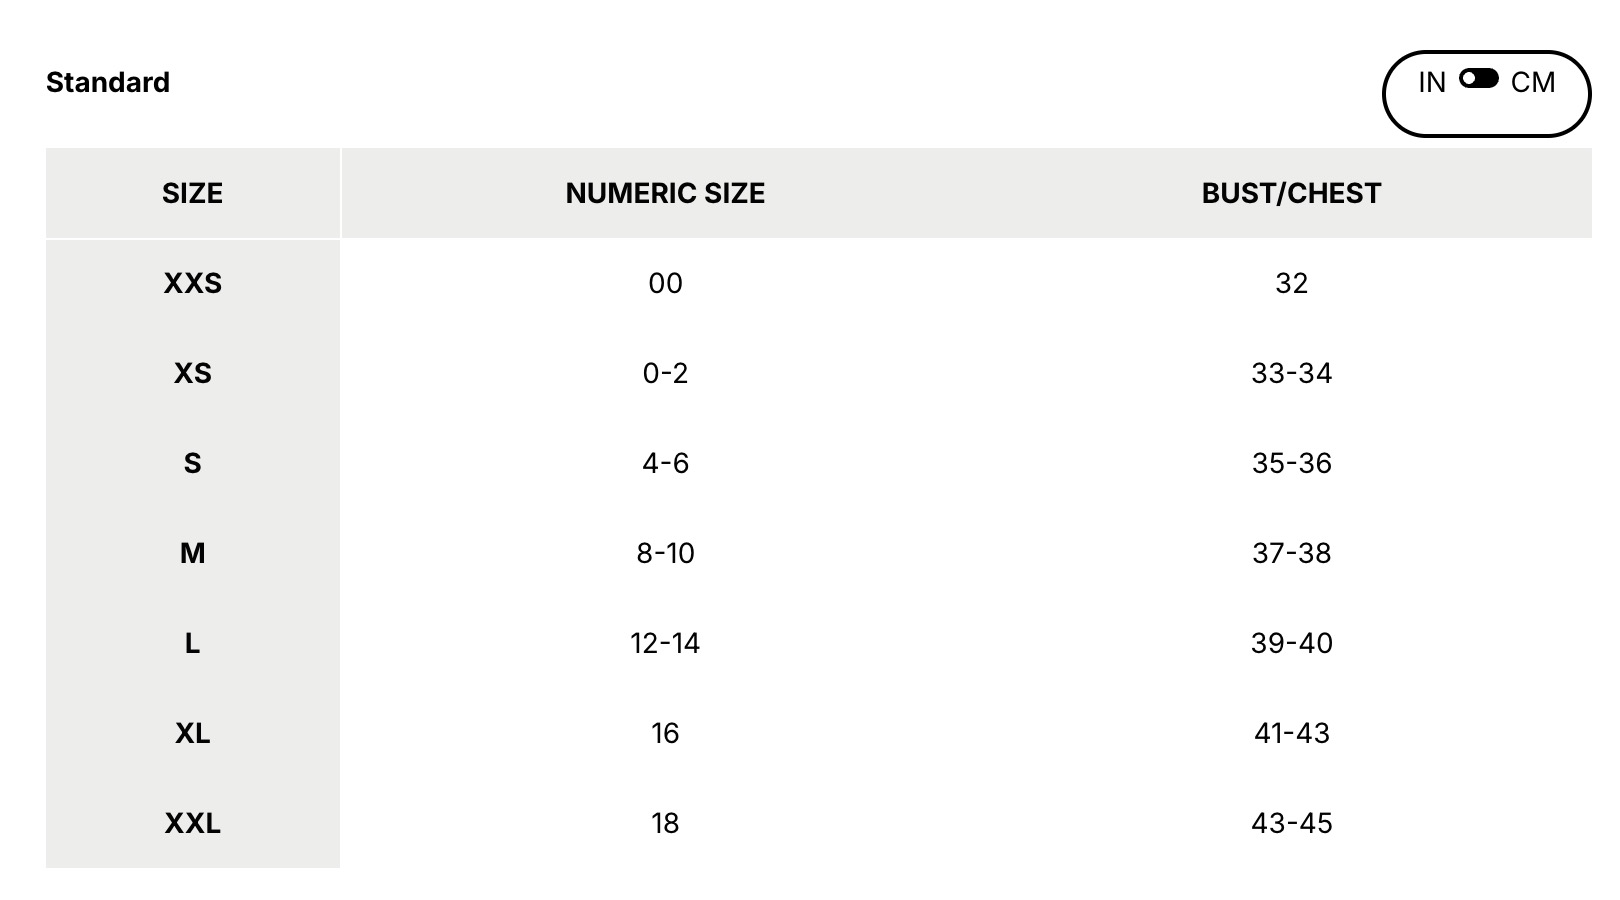Click the Standard section heading
The image size is (1620, 900).
pos(108,82)
